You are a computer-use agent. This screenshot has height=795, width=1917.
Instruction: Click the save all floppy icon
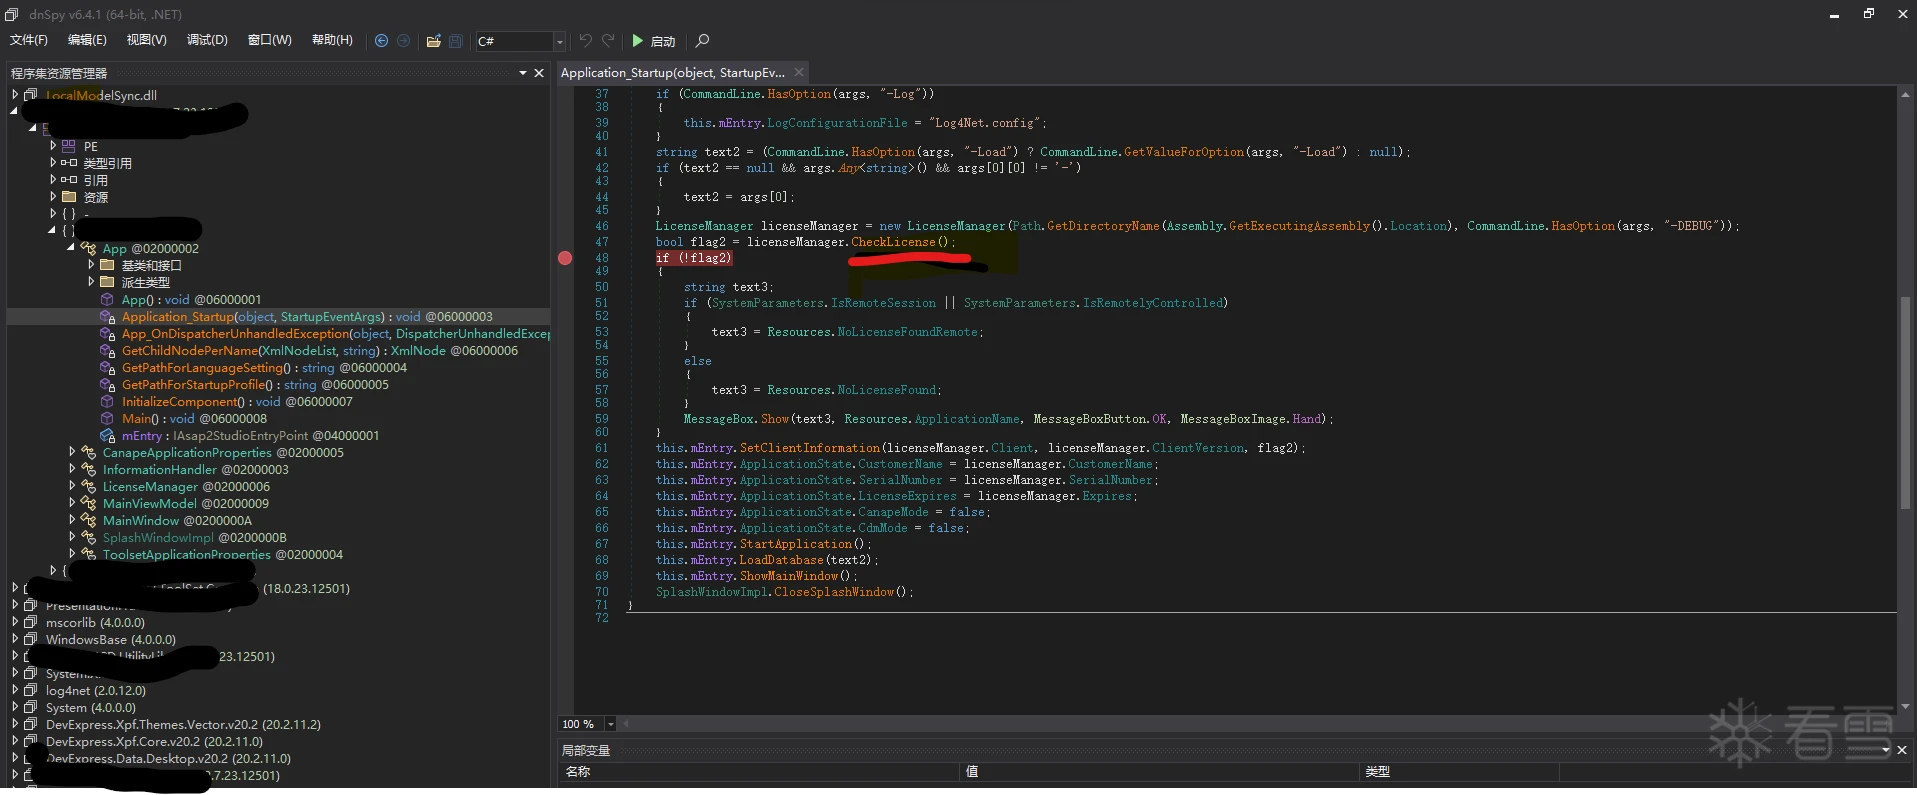point(456,41)
